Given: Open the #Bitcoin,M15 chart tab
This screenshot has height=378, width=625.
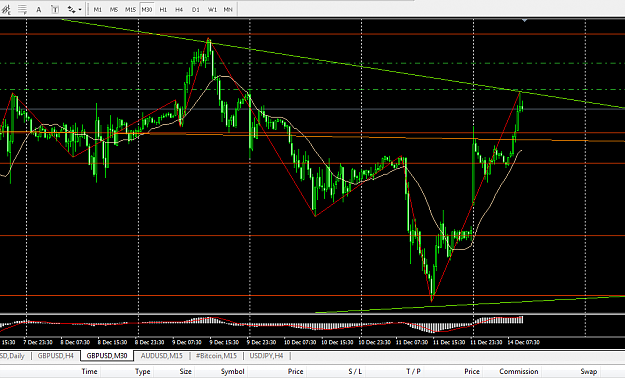Looking at the screenshot, I should 216,356.
